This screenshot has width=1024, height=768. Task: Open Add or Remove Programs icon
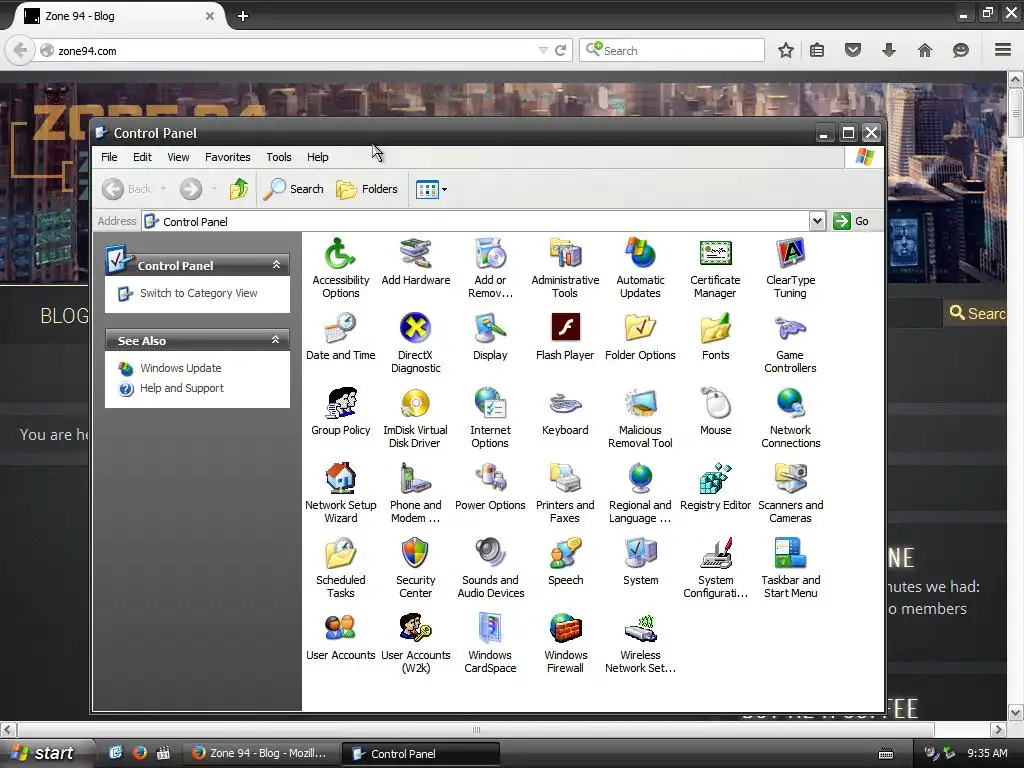pyautogui.click(x=490, y=268)
